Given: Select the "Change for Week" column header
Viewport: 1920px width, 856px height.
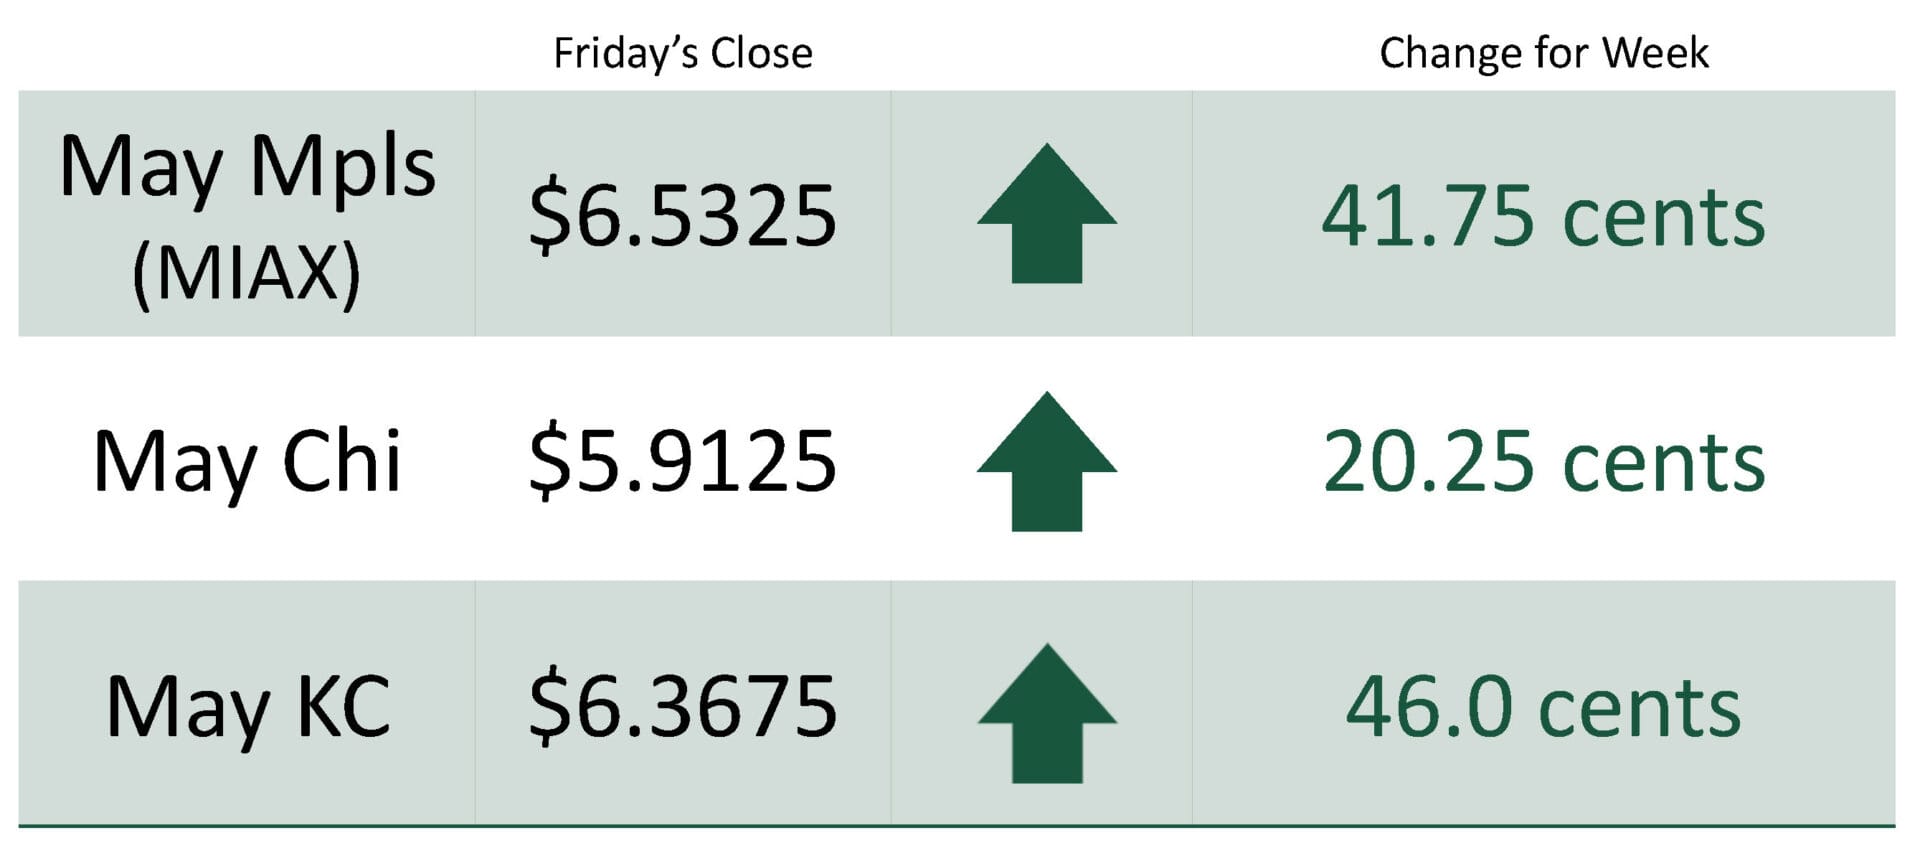Looking at the screenshot, I should coord(1543,53).
